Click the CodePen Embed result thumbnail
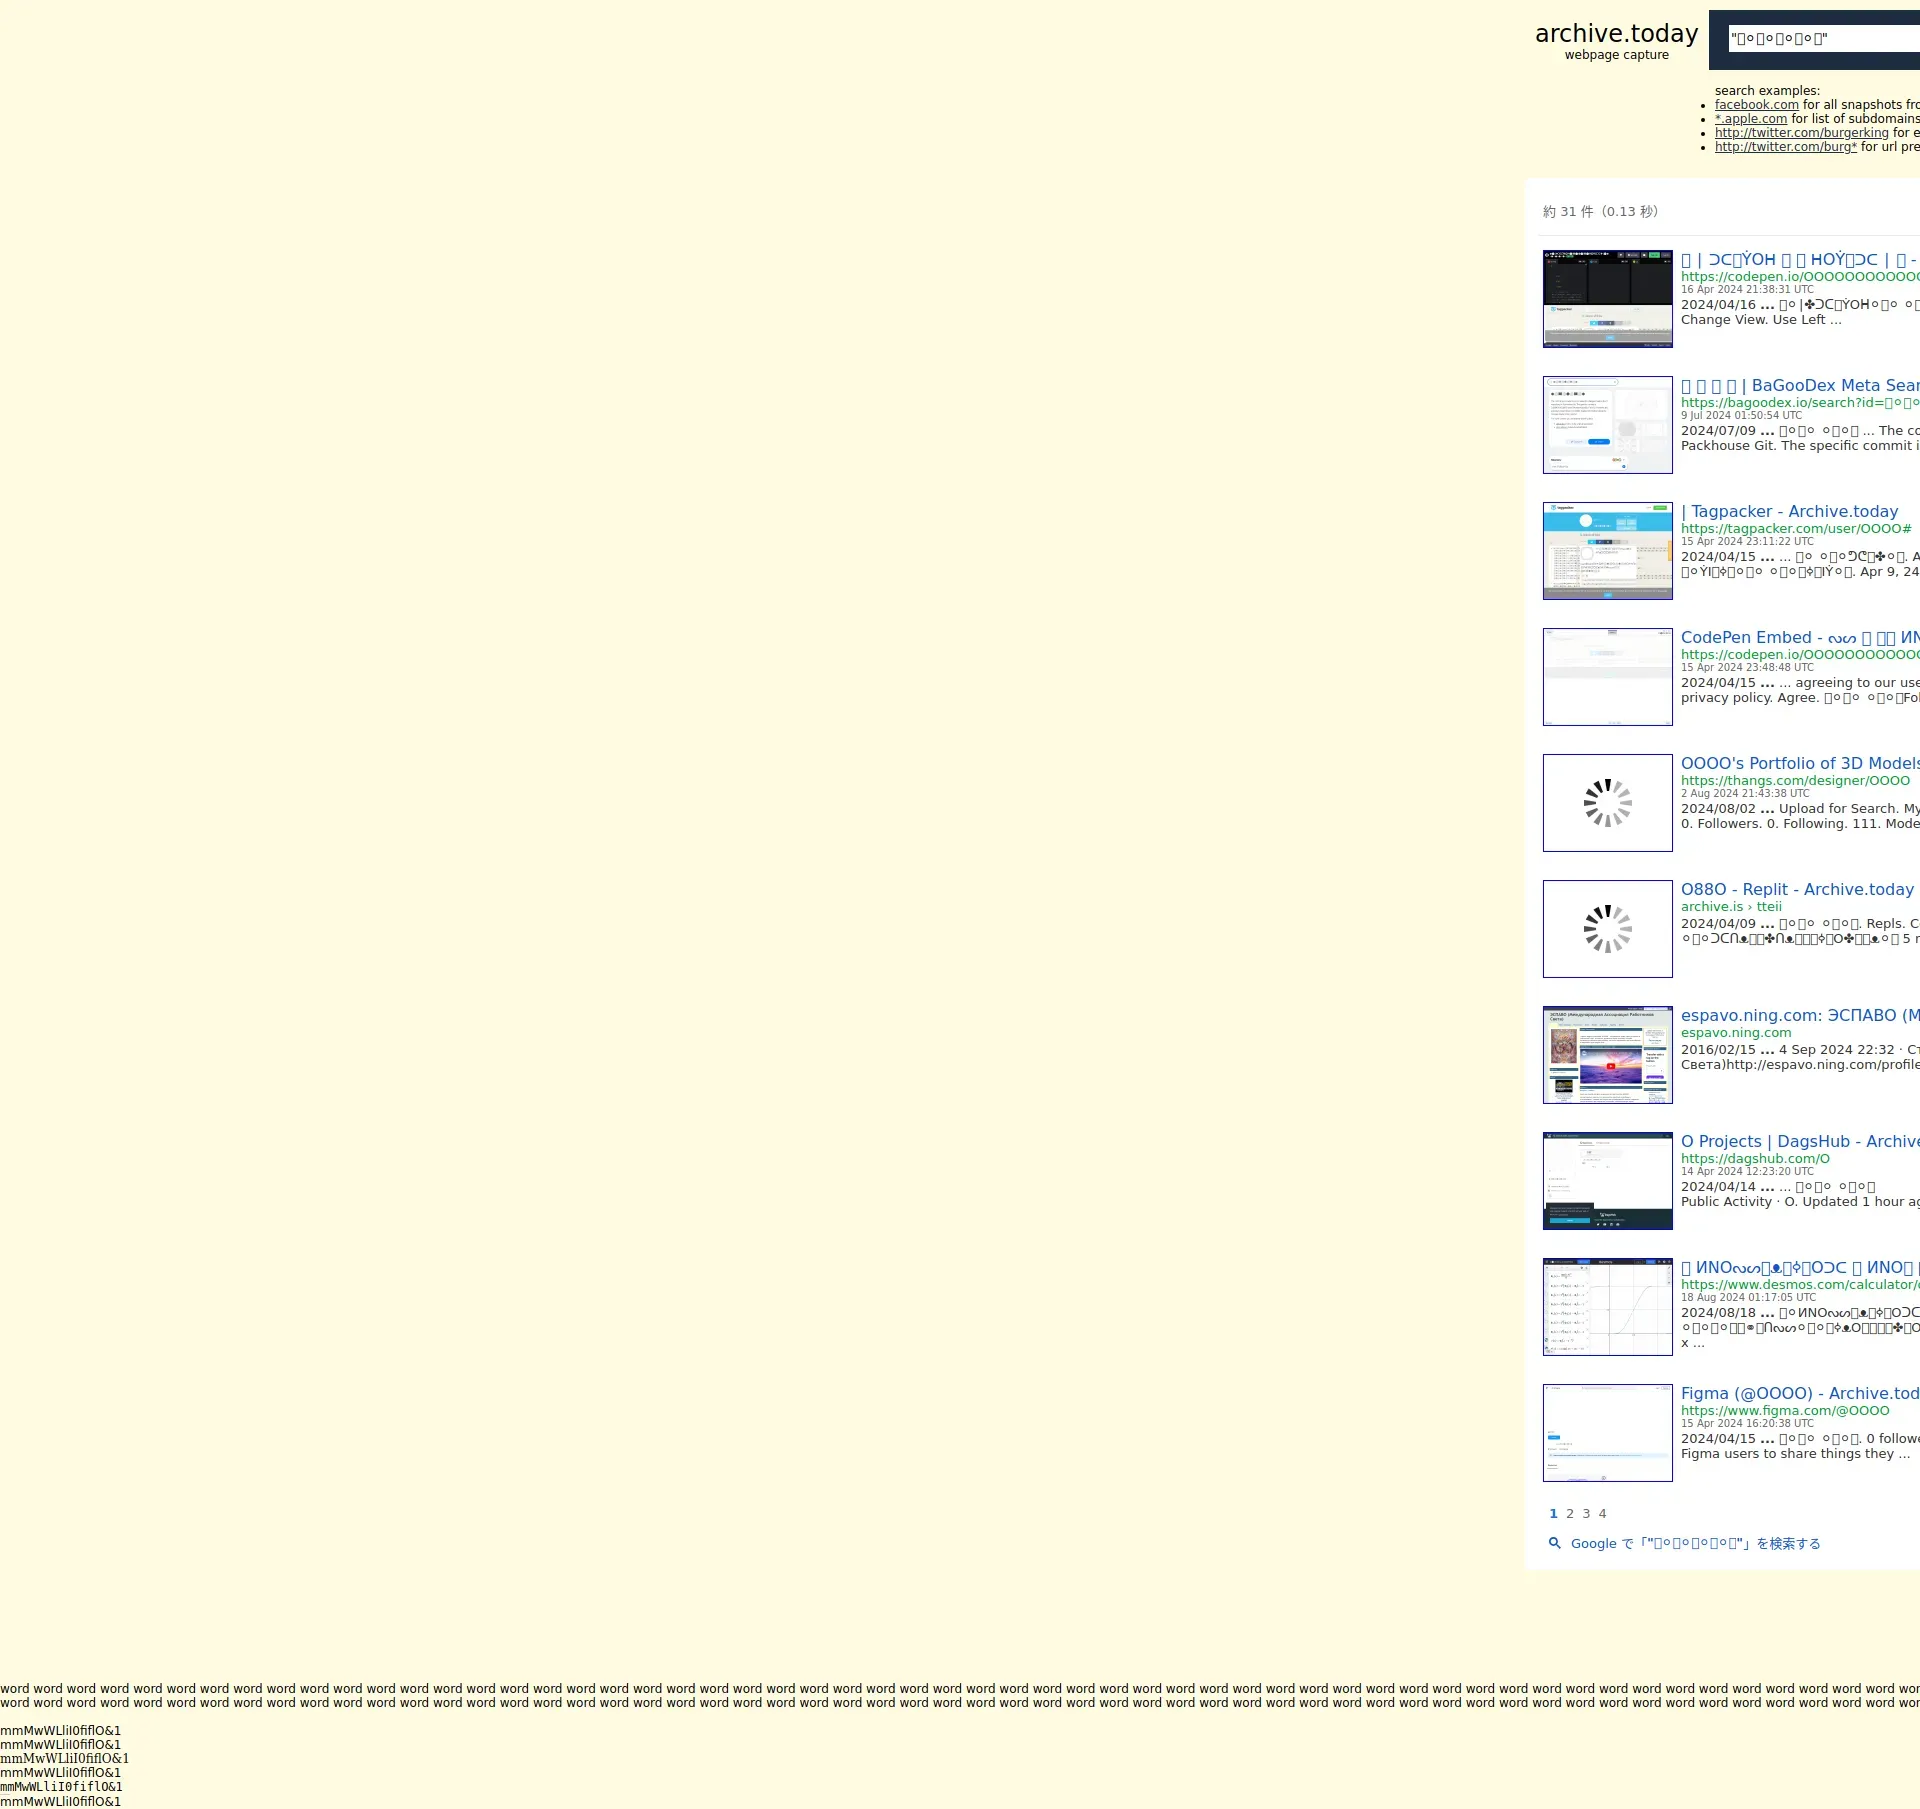The width and height of the screenshot is (1920, 1809). pos(1607,677)
